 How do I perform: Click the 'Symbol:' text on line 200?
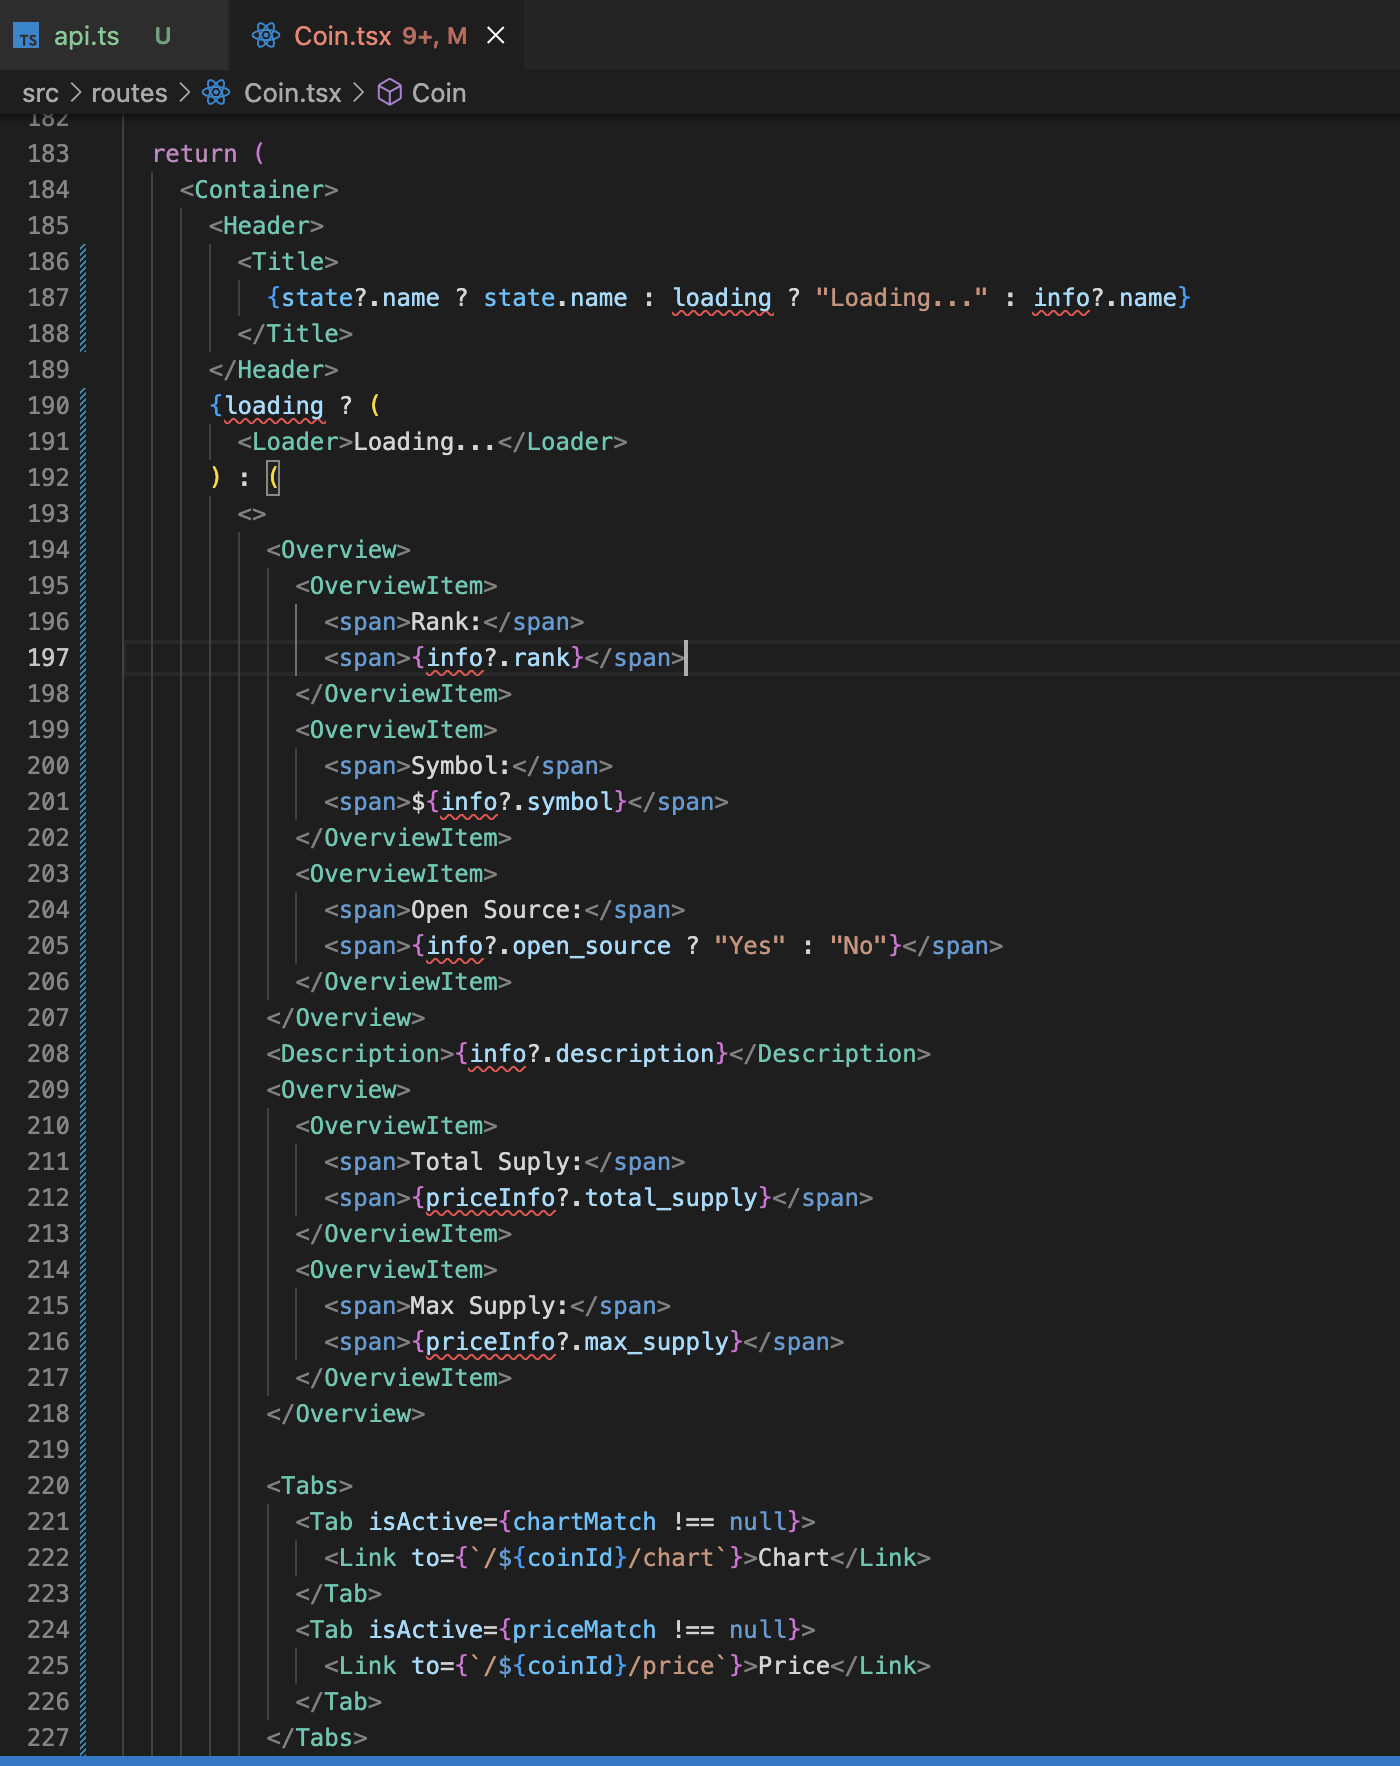461,766
